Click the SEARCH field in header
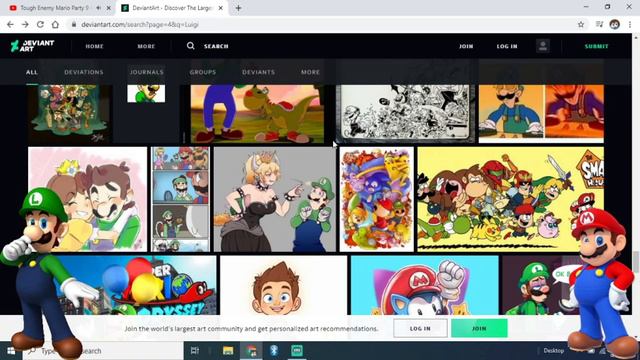This screenshot has height=360, width=640. coord(216,46)
